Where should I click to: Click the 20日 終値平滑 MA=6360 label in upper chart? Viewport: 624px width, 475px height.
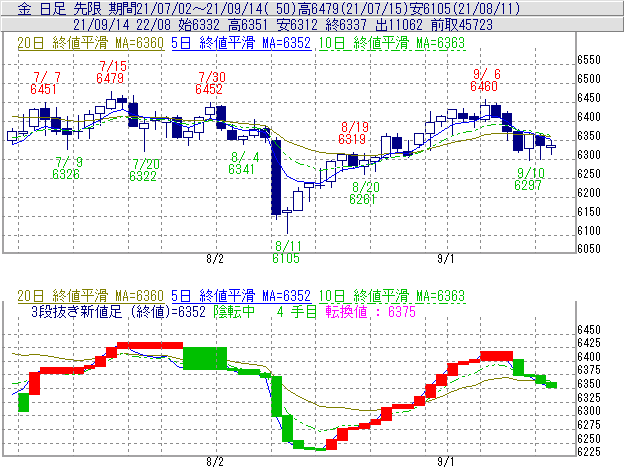(90, 43)
